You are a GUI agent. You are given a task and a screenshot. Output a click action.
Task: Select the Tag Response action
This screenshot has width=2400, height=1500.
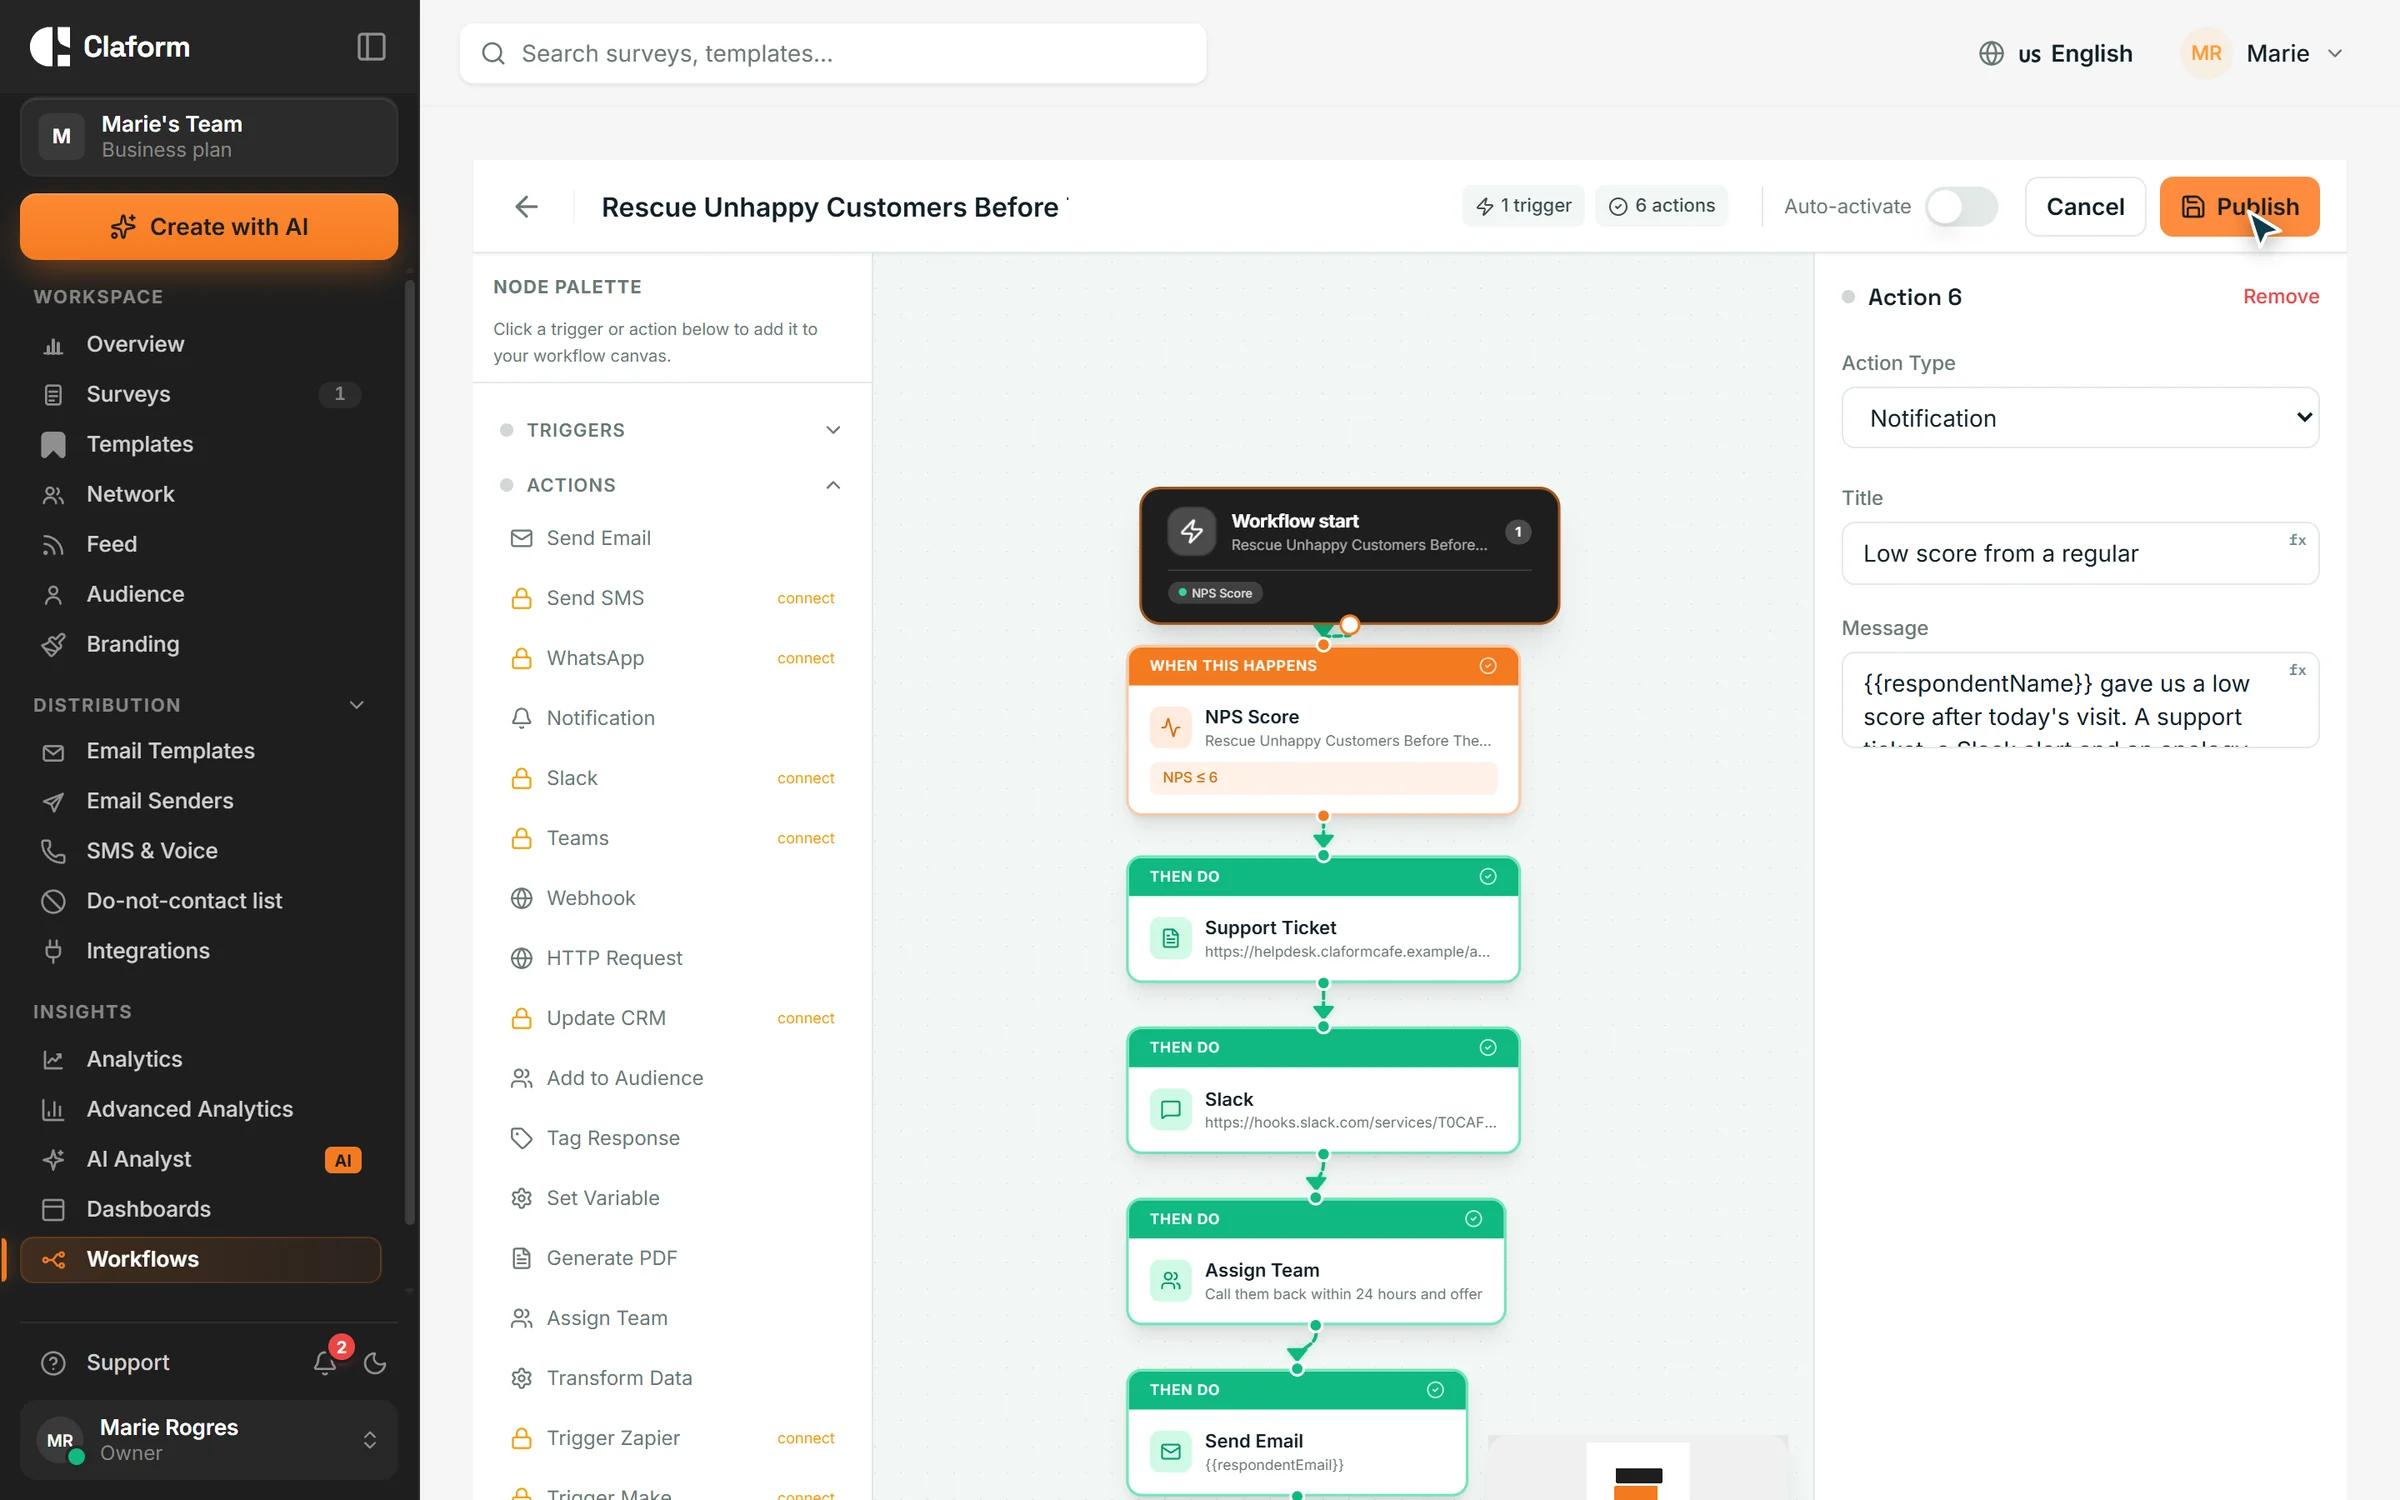(672, 1138)
